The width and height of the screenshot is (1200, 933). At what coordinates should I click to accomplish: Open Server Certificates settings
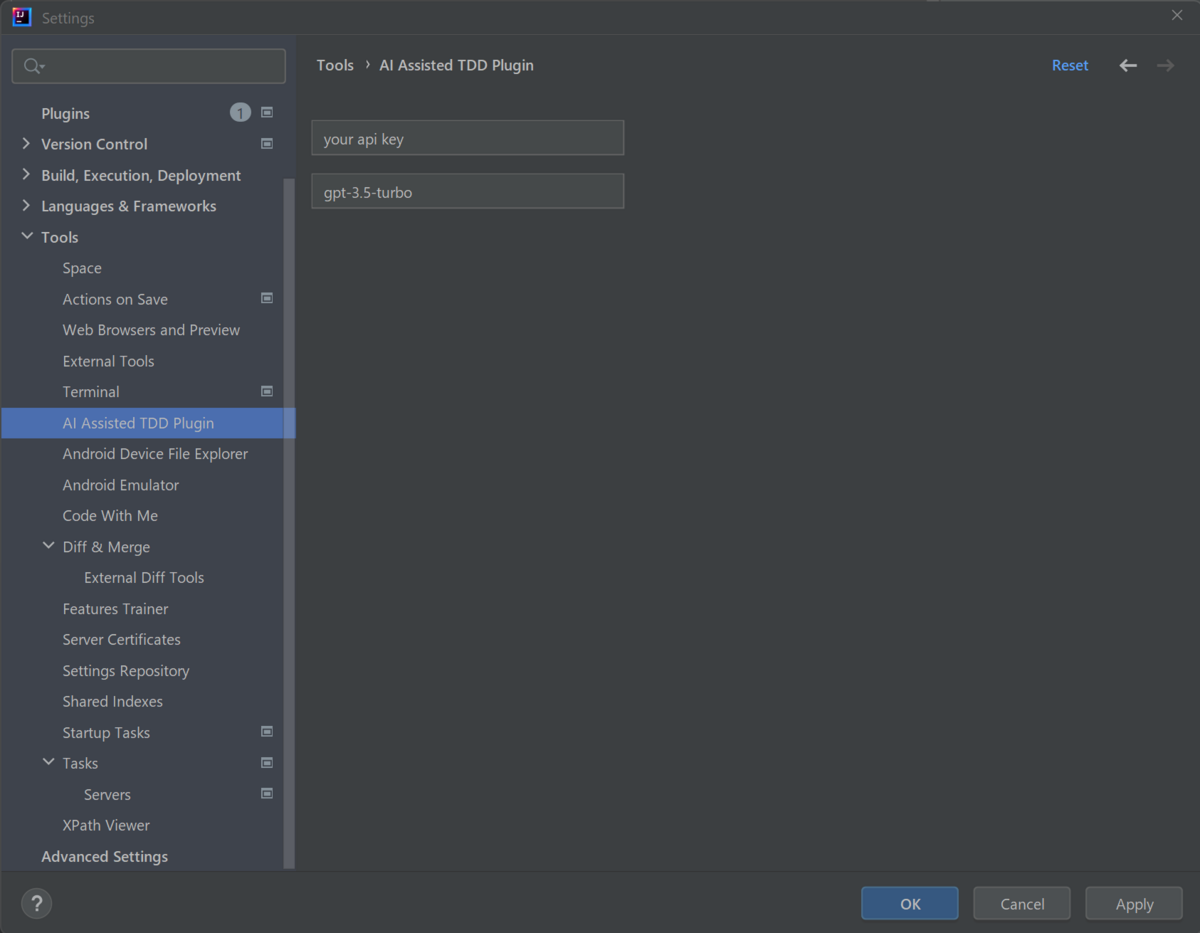click(121, 640)
